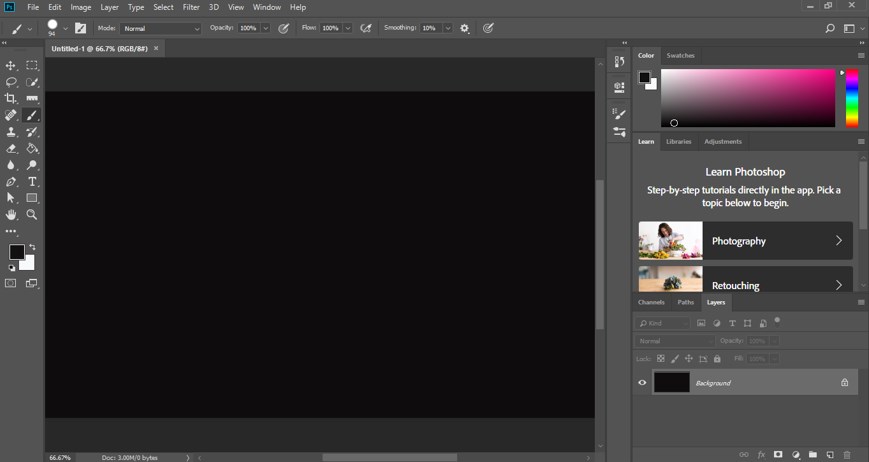
Task: Select the Quick Selection tool
Action: (x=32, y=82)
